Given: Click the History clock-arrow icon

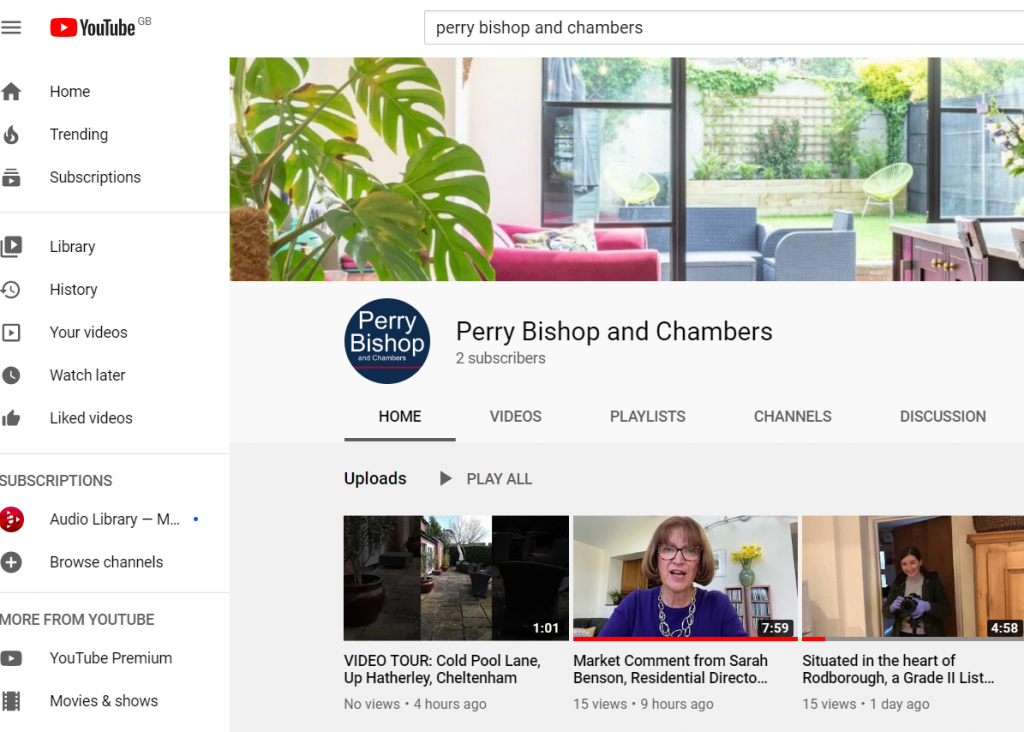Looking at the screenshot, I should (x=11, y=289).
